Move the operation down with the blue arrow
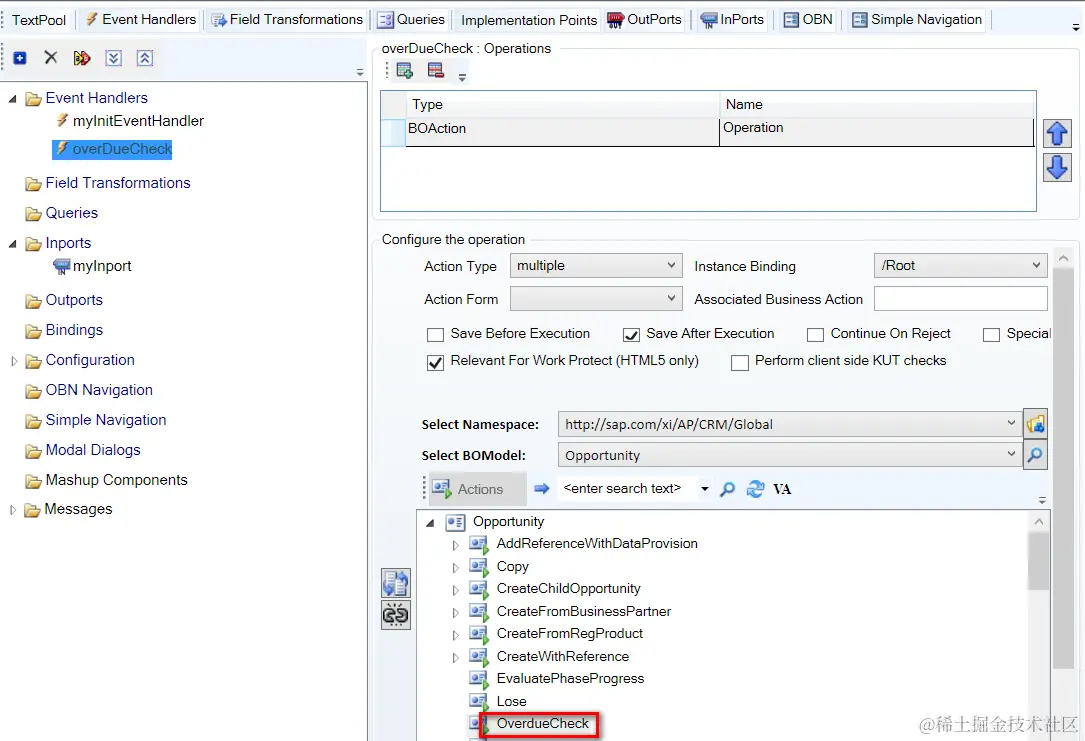The image size is (1085, 741). point(1057,167)
